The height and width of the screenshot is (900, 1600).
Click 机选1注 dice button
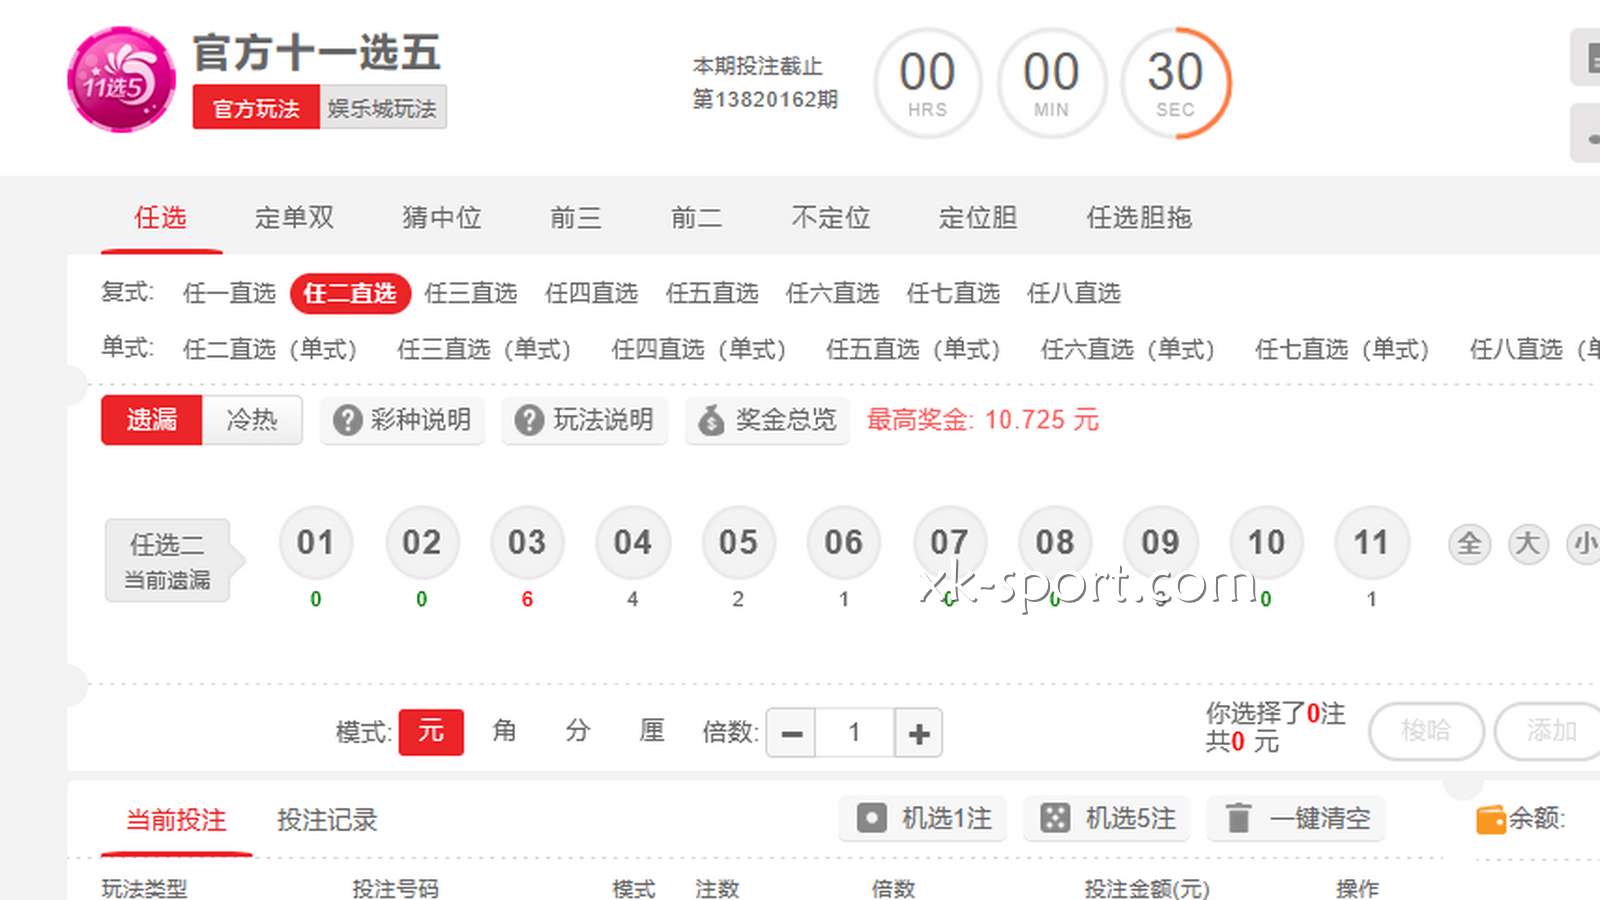[923, 818]
